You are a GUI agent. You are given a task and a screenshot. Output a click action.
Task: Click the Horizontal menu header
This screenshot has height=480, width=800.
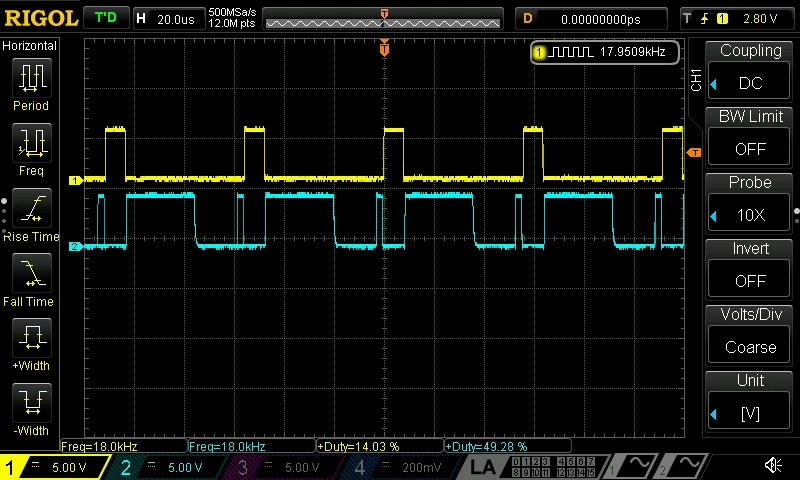pyautogui.click(x=30, y=46)
